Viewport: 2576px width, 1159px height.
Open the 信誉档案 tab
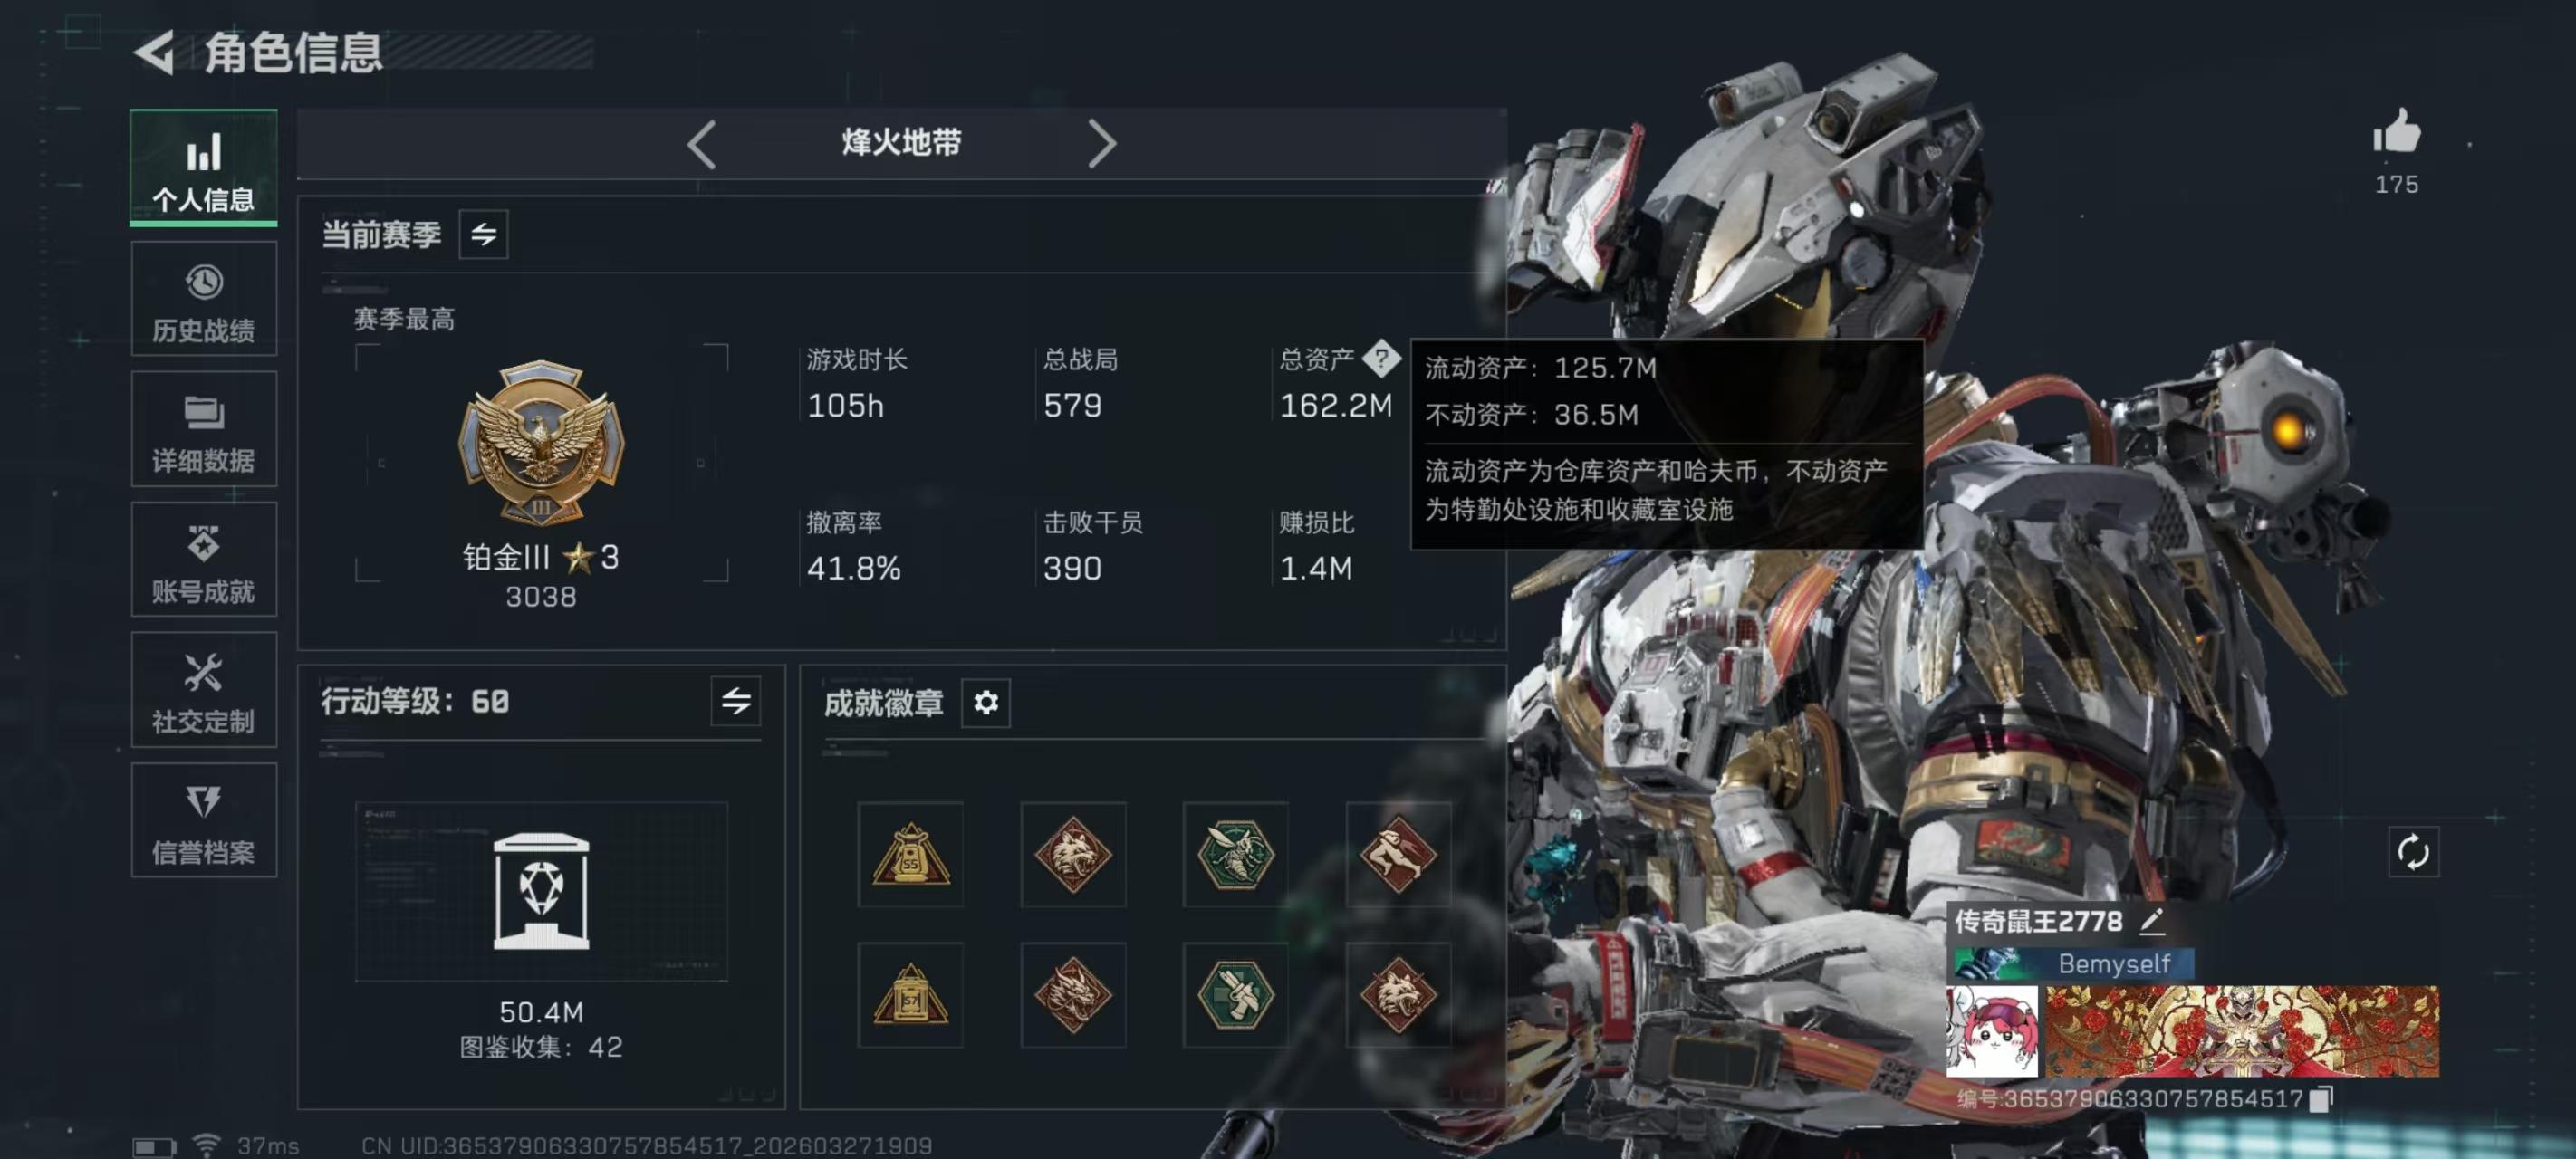click(x=204, y=821)
